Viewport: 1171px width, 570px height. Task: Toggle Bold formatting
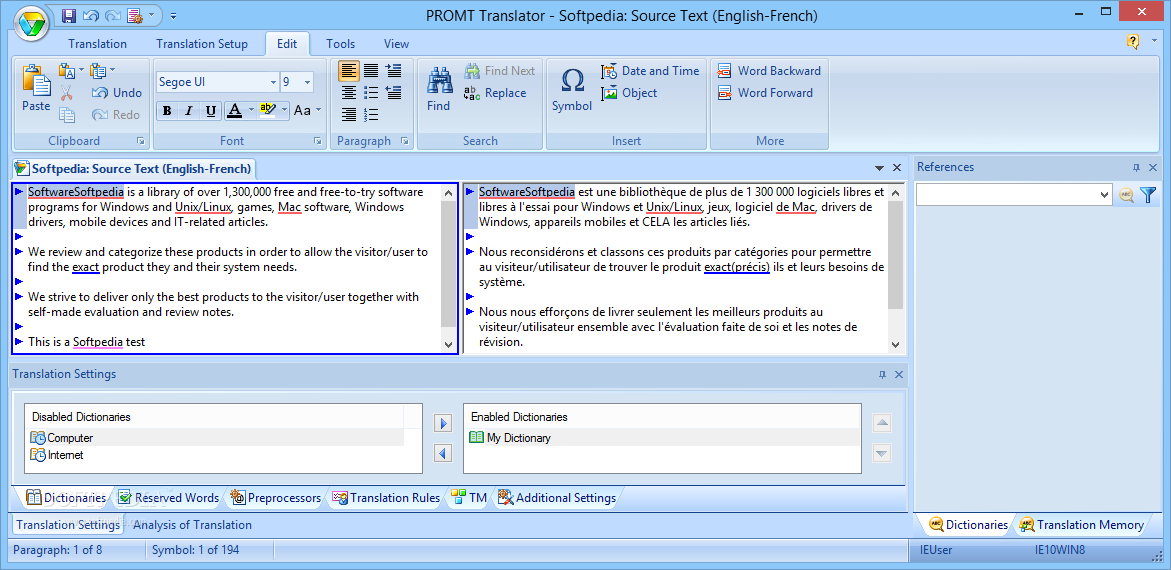pyautogui.click(x=167, y=111)
